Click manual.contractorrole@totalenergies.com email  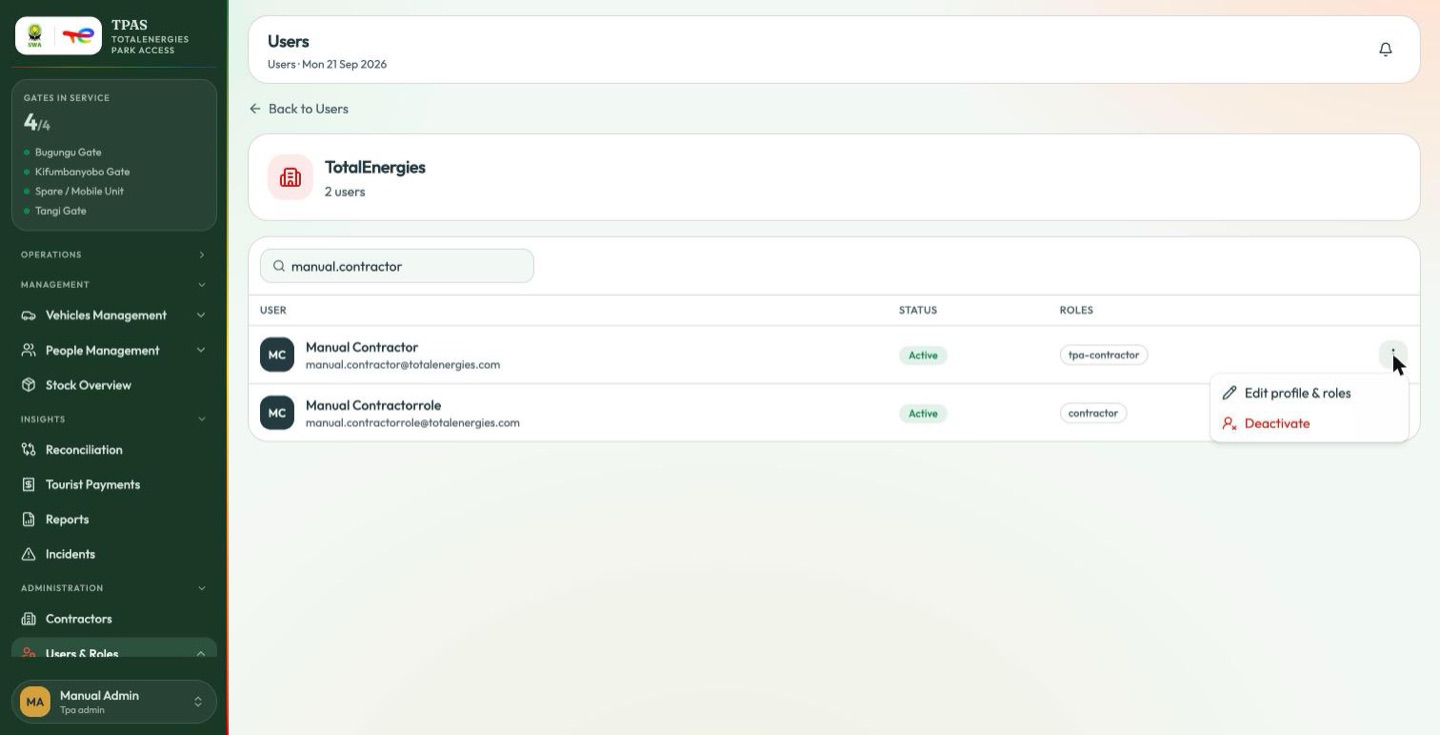[413, 423]
